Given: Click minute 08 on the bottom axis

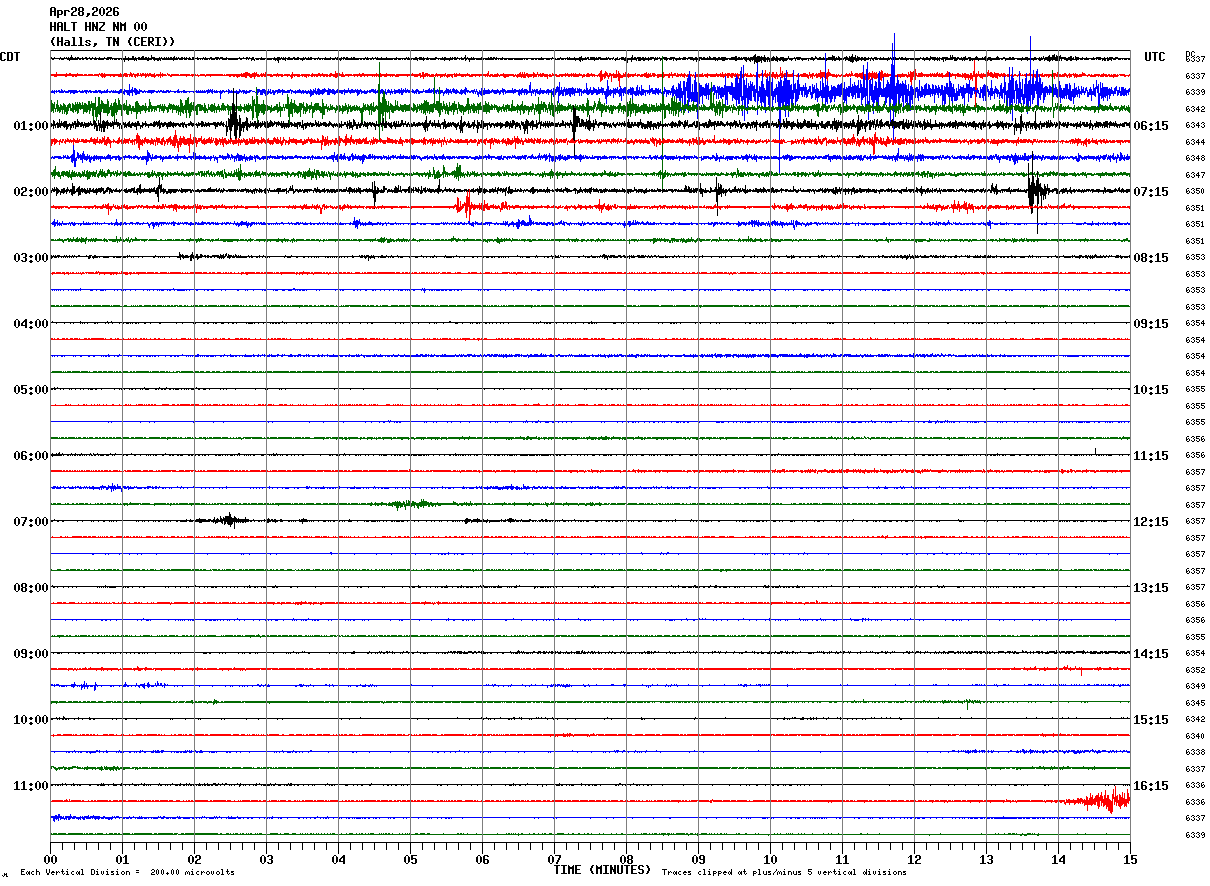Looking at the screenshot, I should click(x=626, y=859).
